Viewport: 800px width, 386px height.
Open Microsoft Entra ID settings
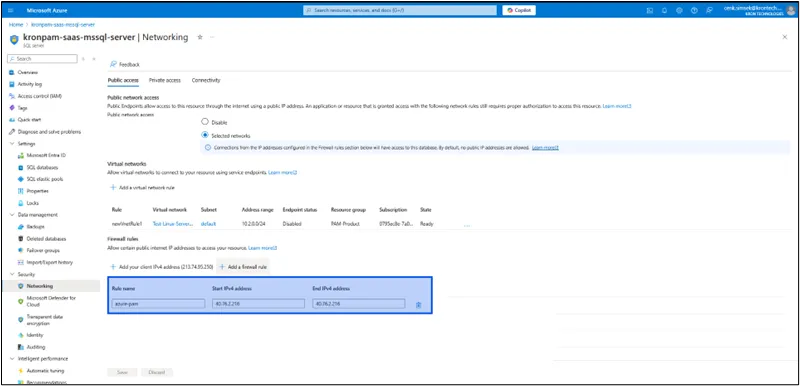pyautogui.click(x=46, y=156)
